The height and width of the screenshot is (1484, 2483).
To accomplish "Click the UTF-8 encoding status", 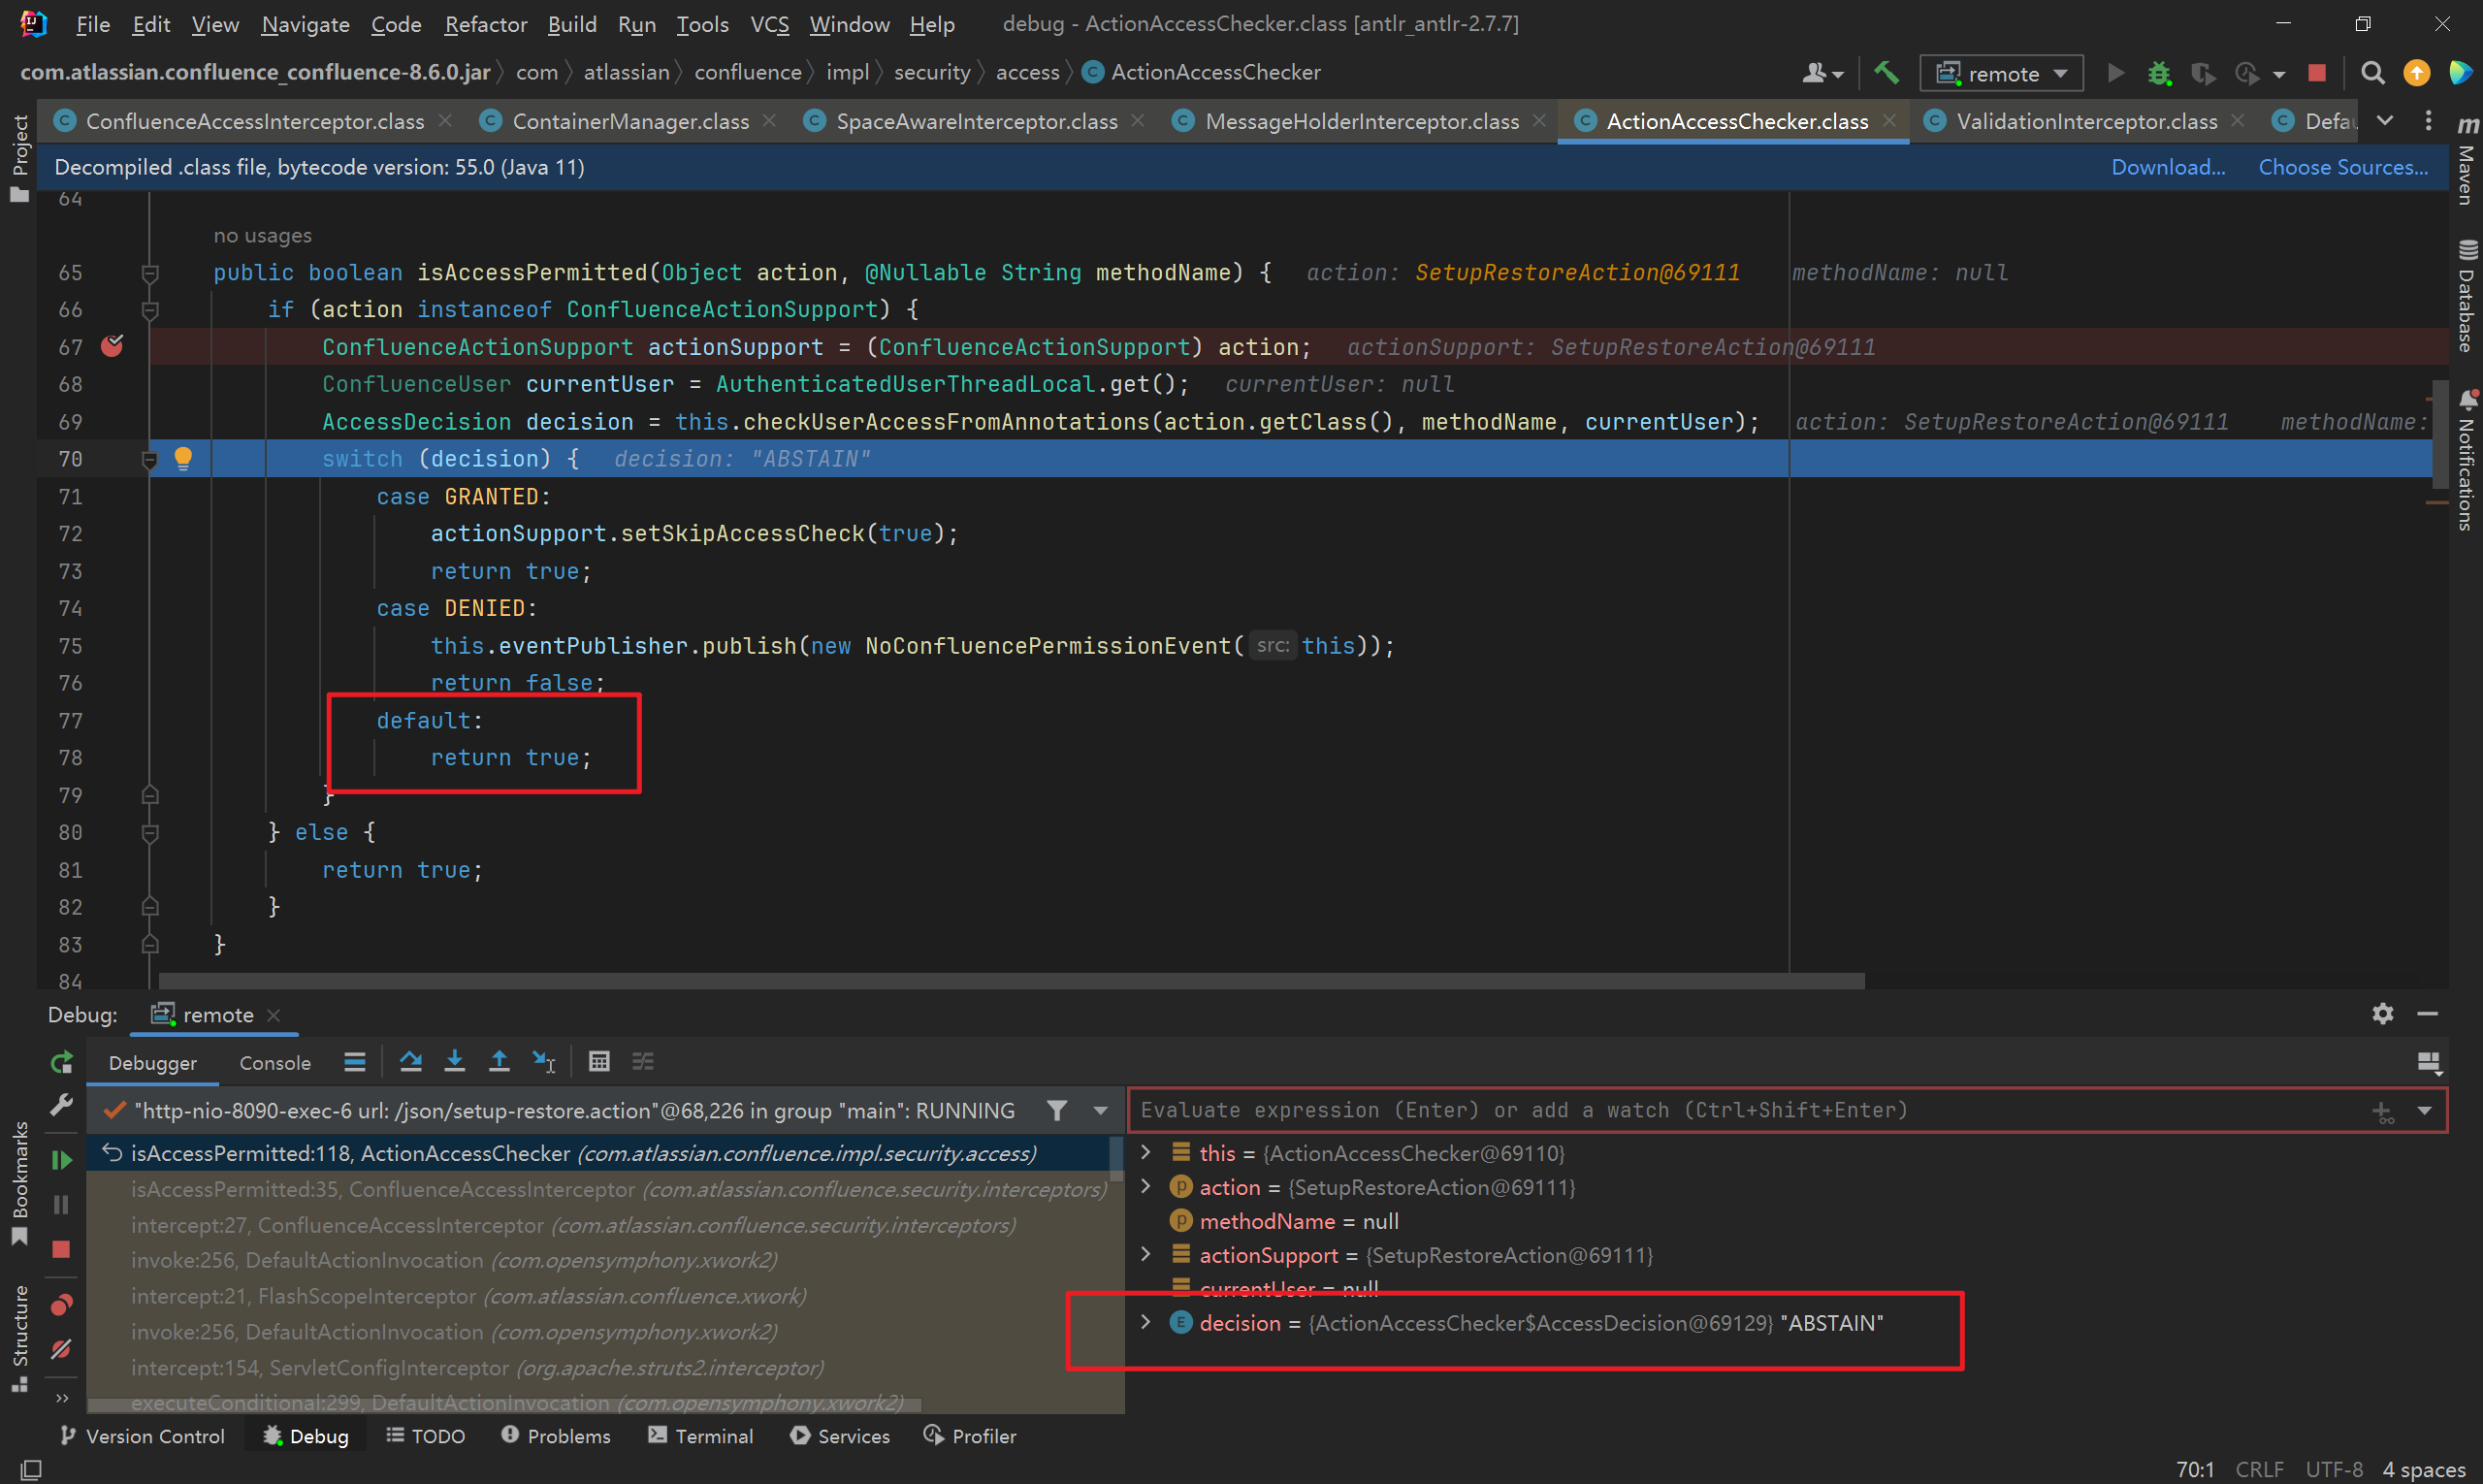I will tap(2333, 1469).
